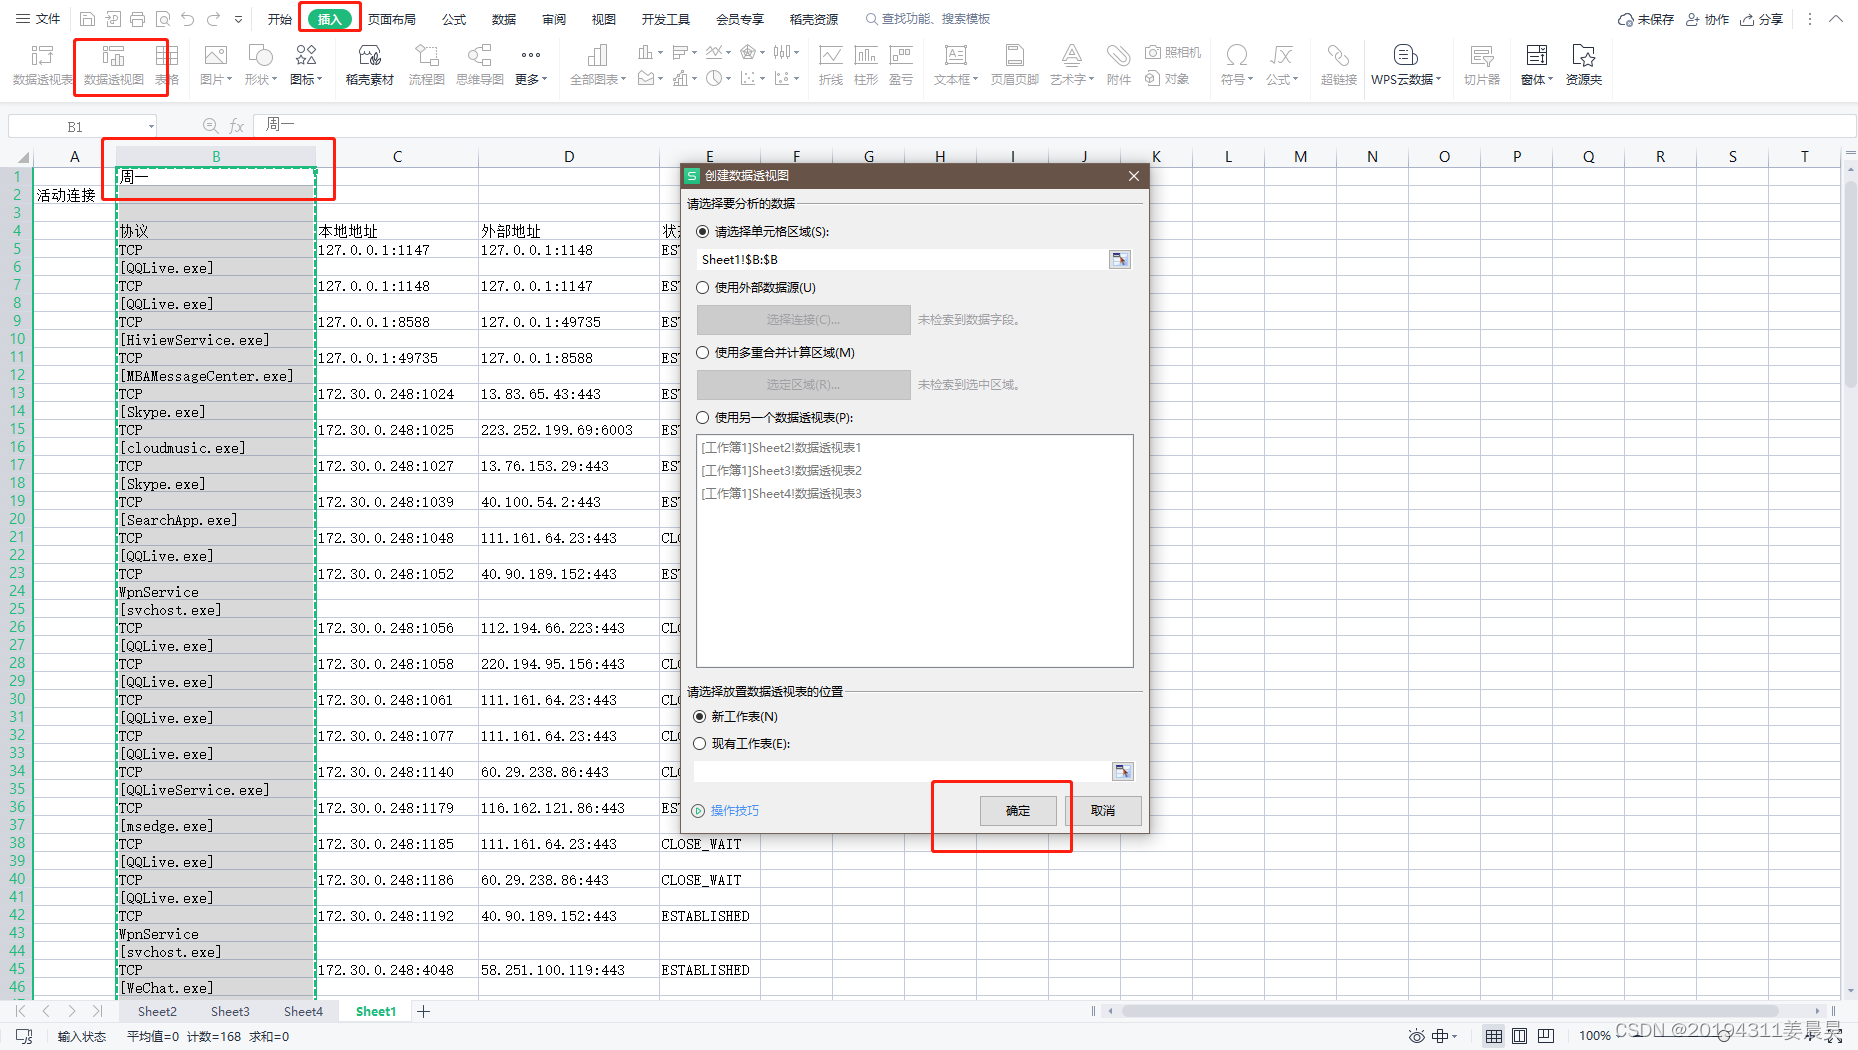Add a new sheet with plus icon
Screen dimensions: 1858x1050
coord(424,1012)
